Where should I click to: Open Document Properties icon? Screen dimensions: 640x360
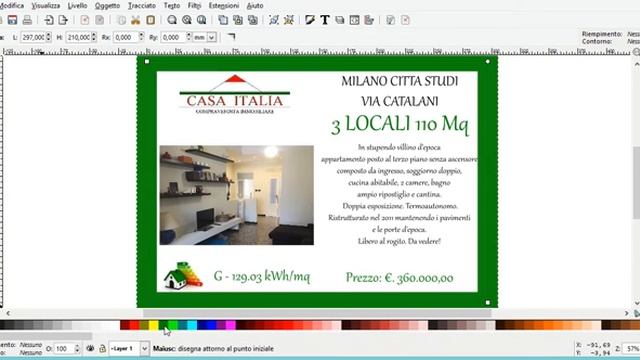[405, 20]
